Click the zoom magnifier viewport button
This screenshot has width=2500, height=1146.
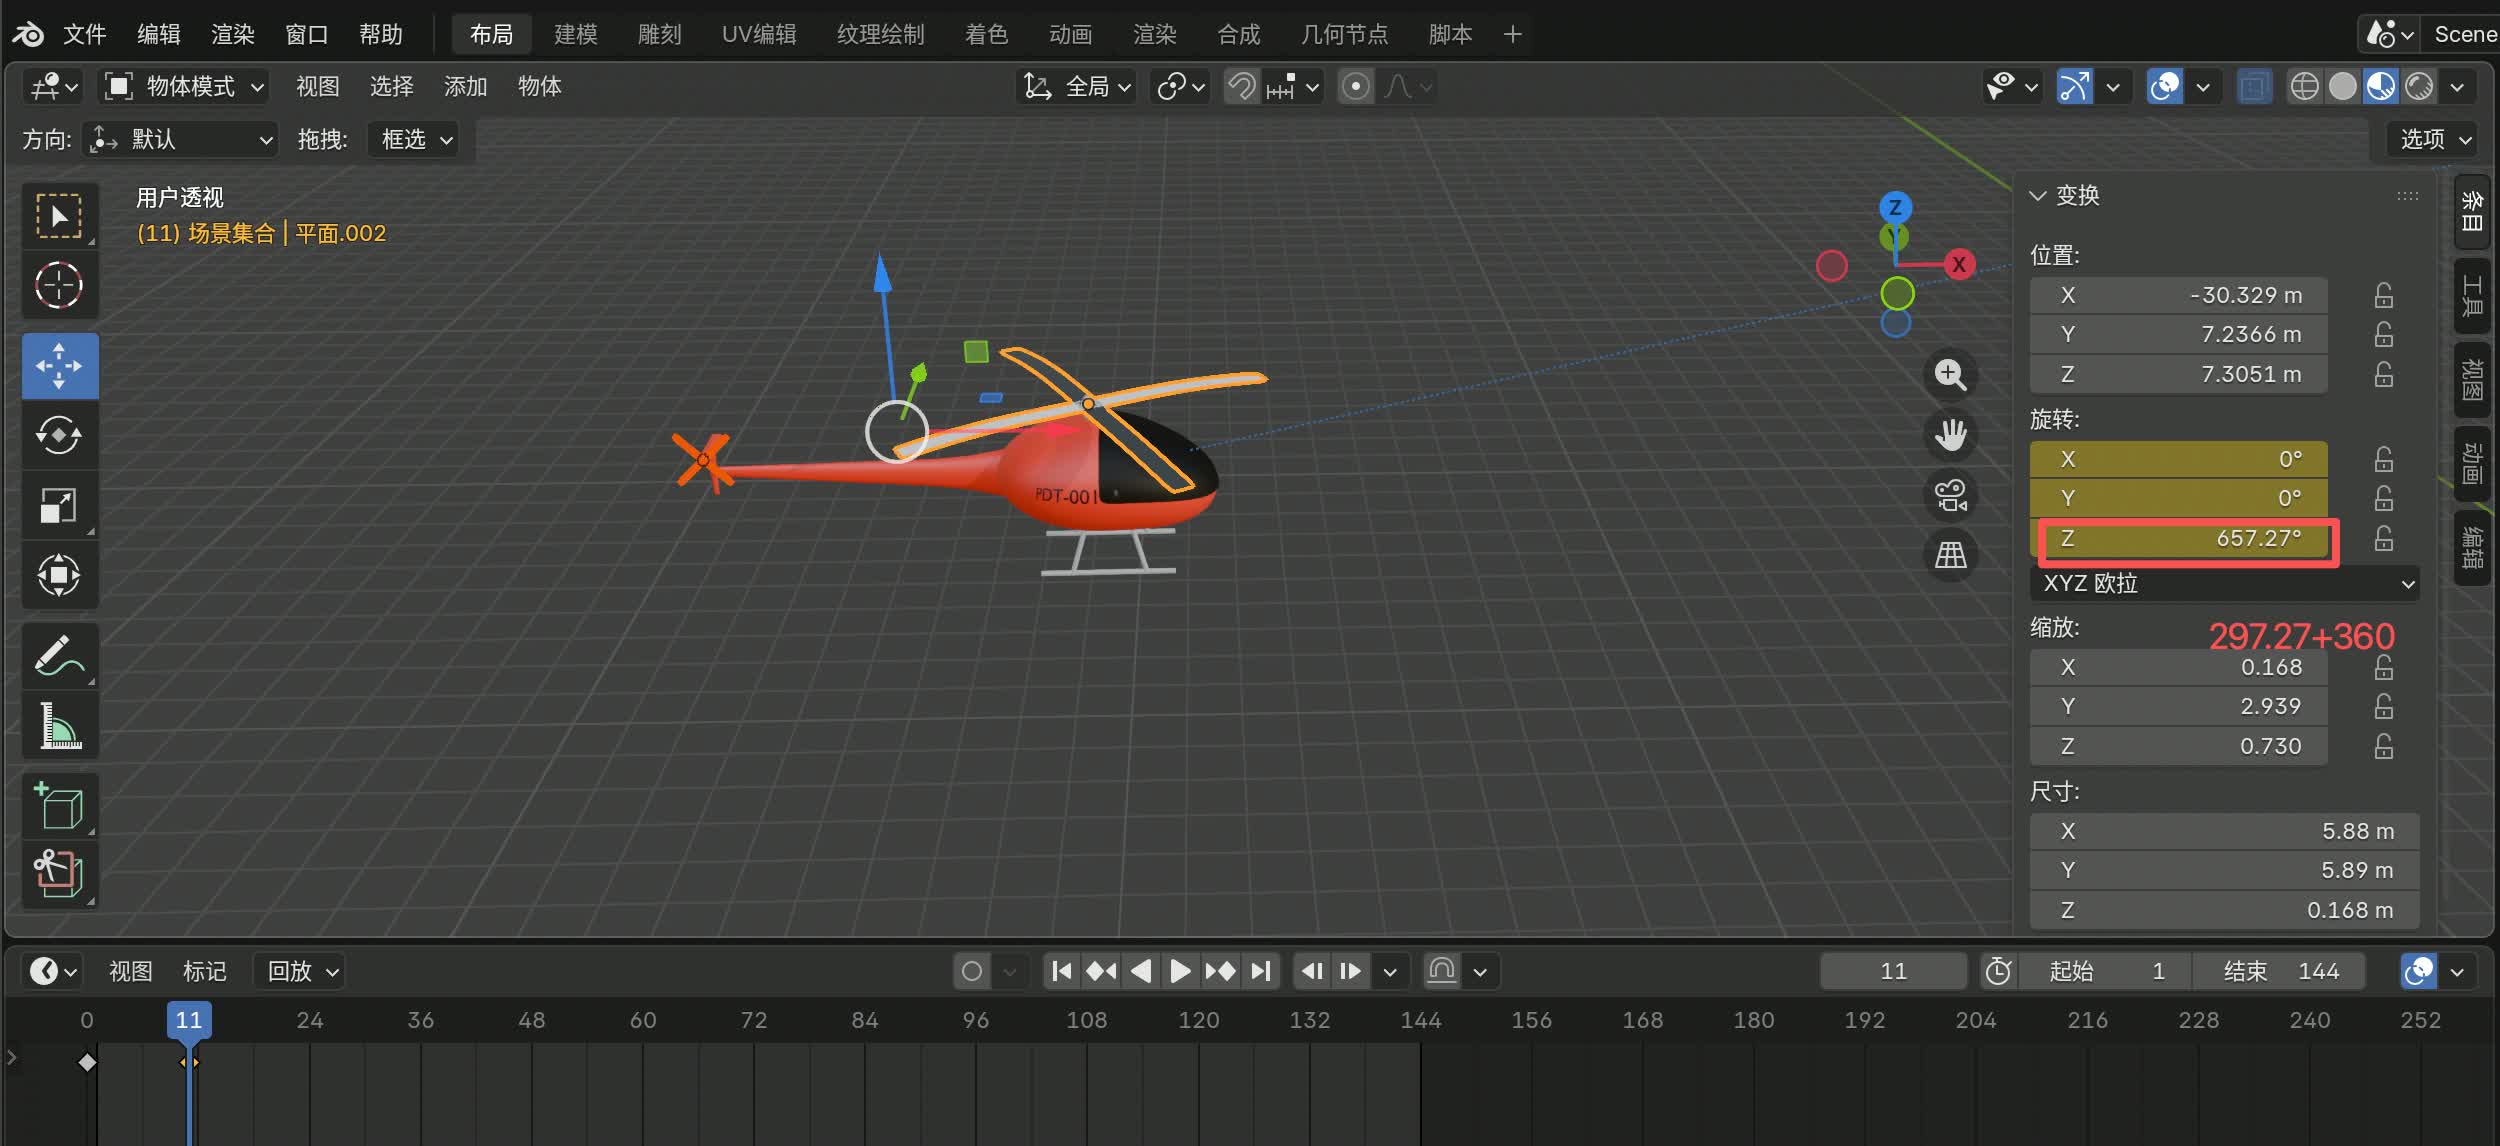pyautogui.click(x=1949, y=374)
